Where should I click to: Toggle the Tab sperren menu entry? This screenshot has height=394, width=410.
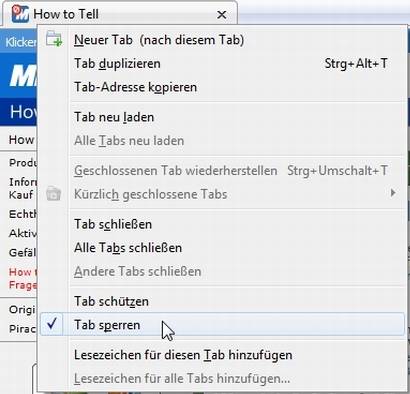(x=222, y=324)
